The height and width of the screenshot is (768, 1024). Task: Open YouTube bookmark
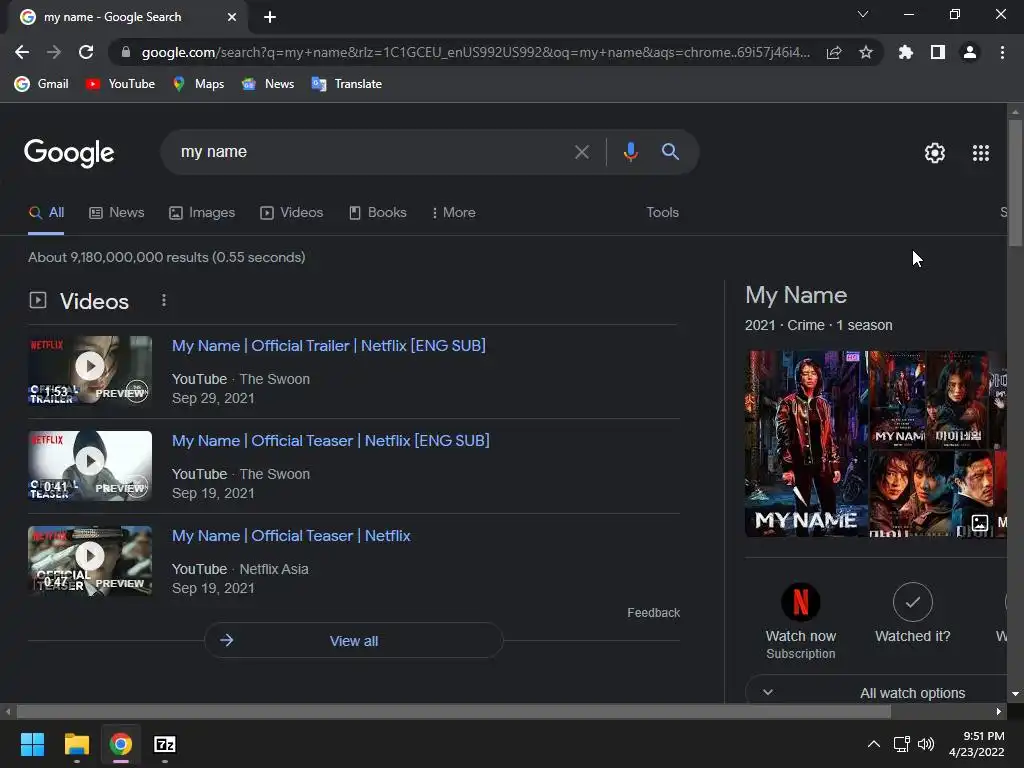[121, 84]
